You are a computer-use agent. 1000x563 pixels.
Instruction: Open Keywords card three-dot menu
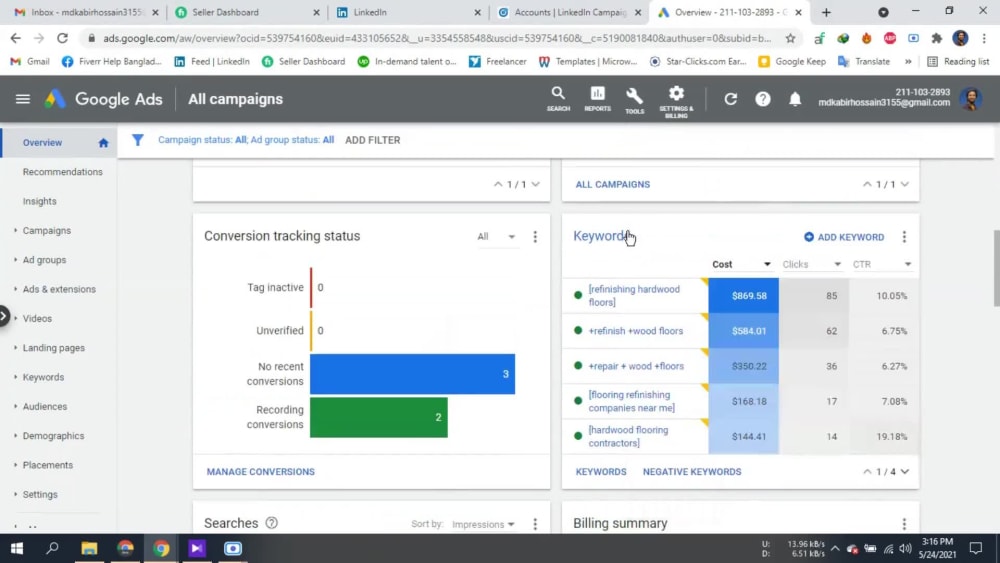(904, 237)
